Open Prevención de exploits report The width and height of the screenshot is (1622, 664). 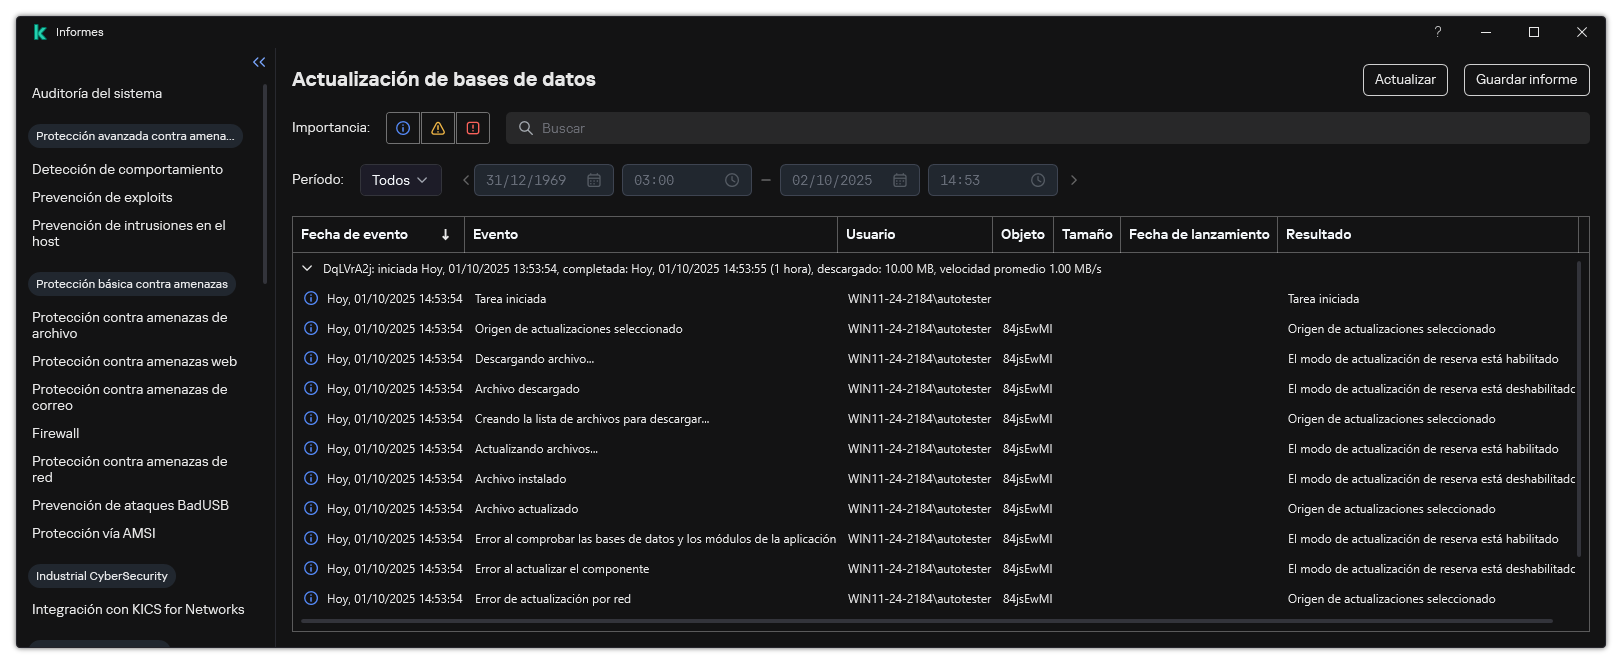pyautogui.click(x=102, y=197)
